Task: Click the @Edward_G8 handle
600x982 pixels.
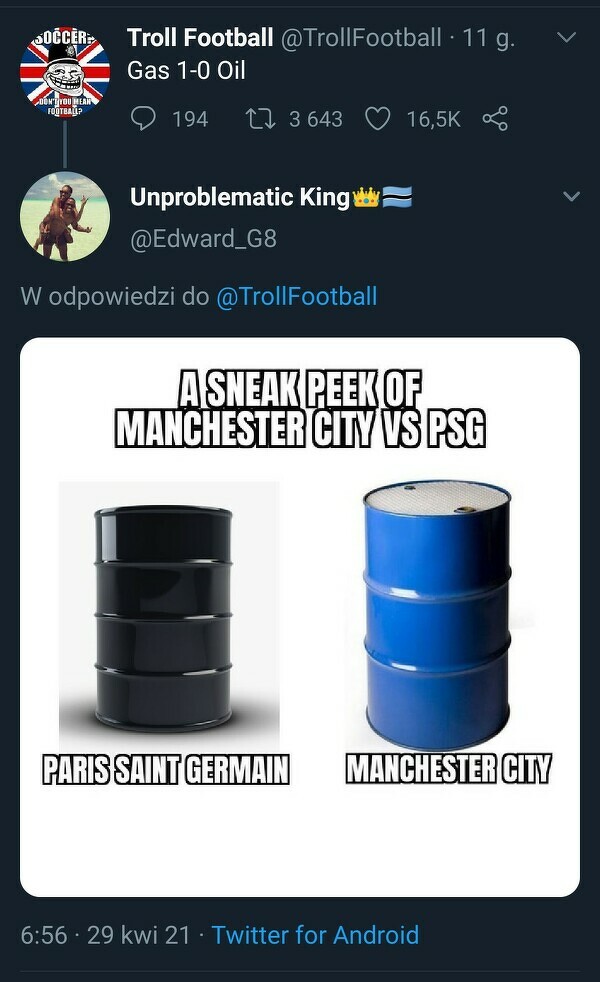Action: (x=203, y=238)
